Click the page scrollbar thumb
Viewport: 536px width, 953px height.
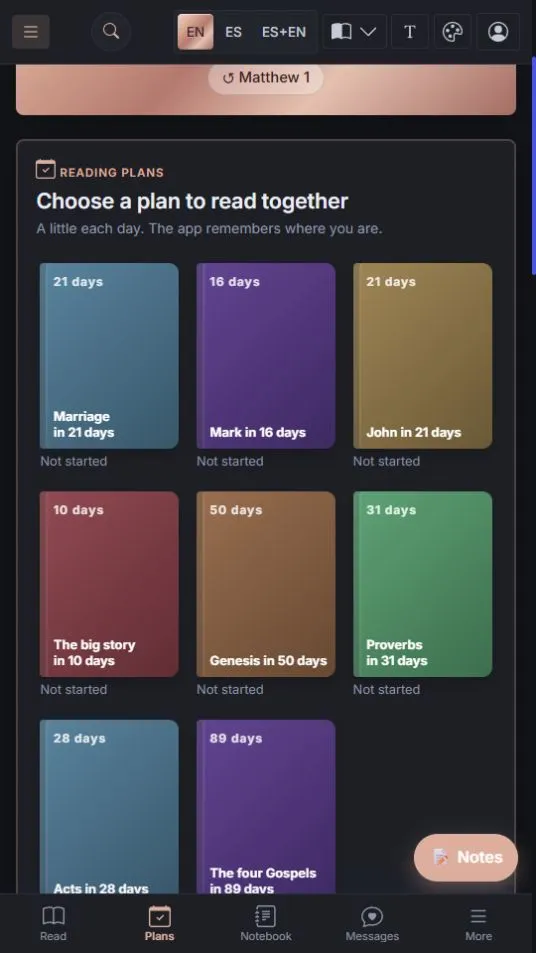pos(534,165)
